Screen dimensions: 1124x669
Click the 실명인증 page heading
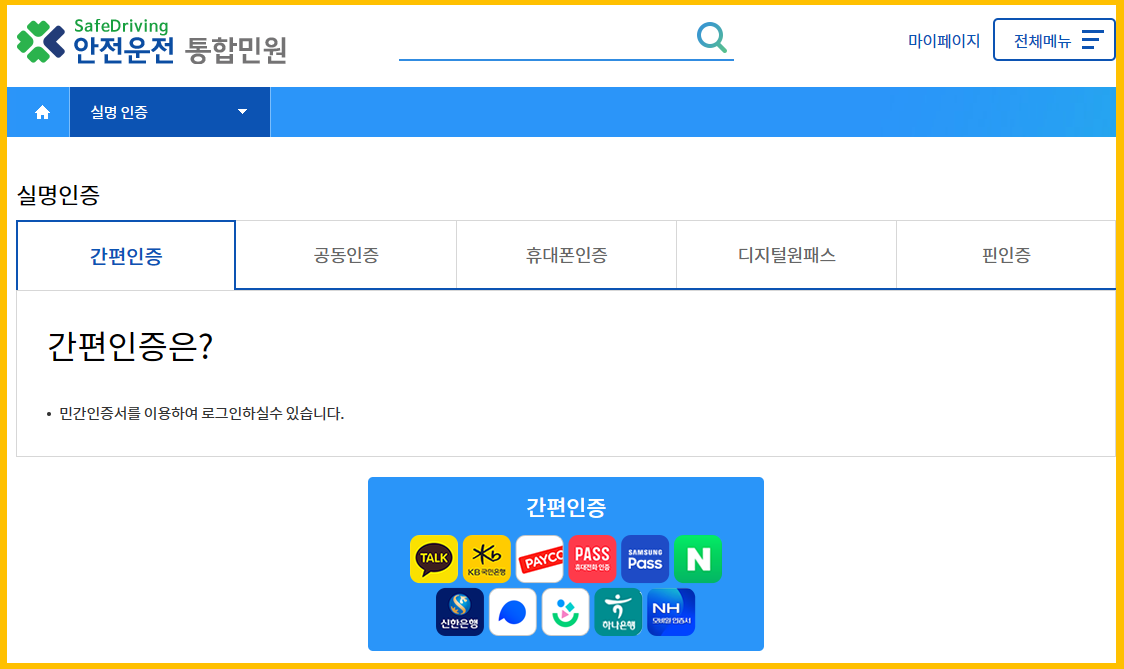(x=58, y=195)
